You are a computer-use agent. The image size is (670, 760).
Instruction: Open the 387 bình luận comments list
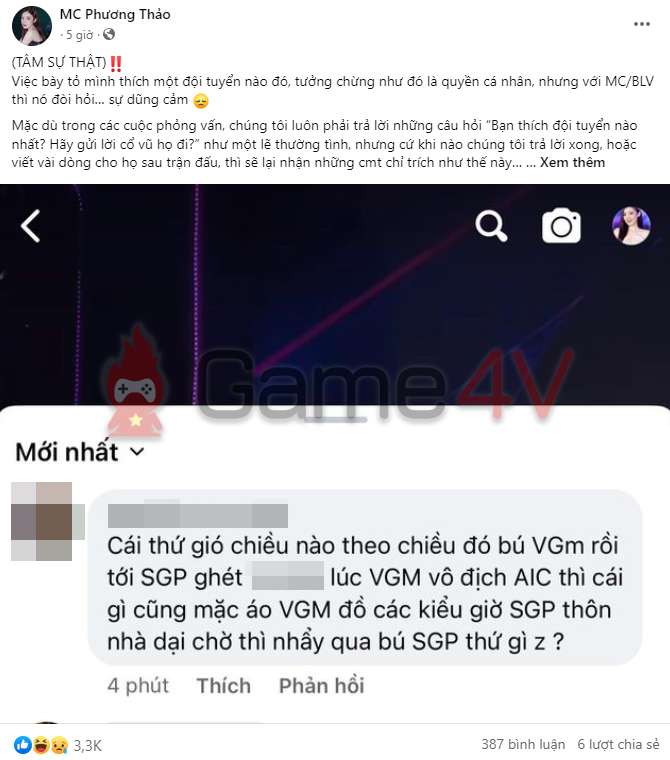(x=523, y=744)
